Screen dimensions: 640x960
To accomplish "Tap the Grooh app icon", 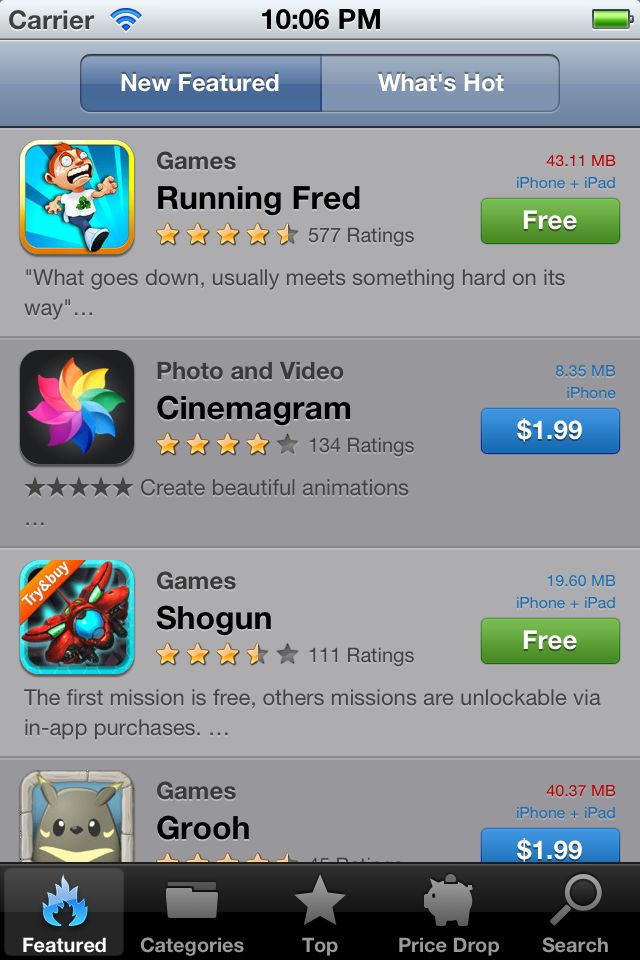I will click(77, 816).
